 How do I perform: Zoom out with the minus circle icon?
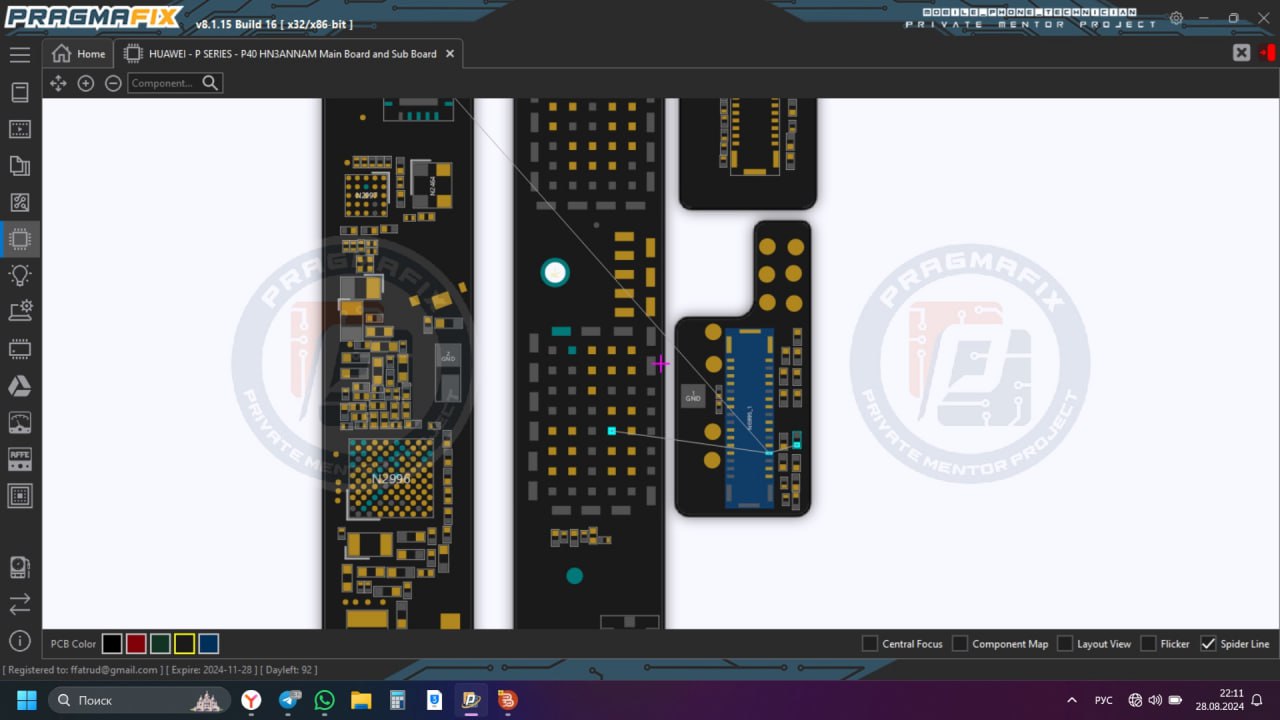pos(113,83)
